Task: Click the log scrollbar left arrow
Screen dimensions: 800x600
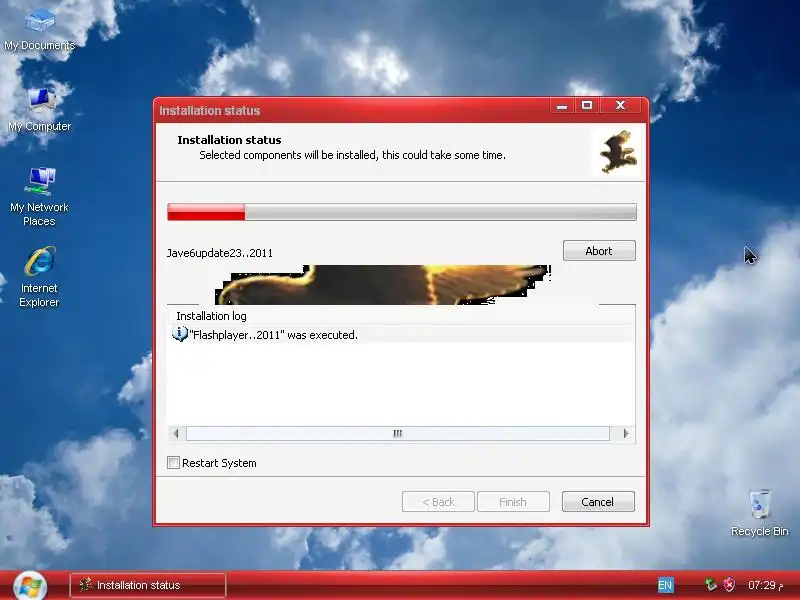Action: tap(177, 433)
